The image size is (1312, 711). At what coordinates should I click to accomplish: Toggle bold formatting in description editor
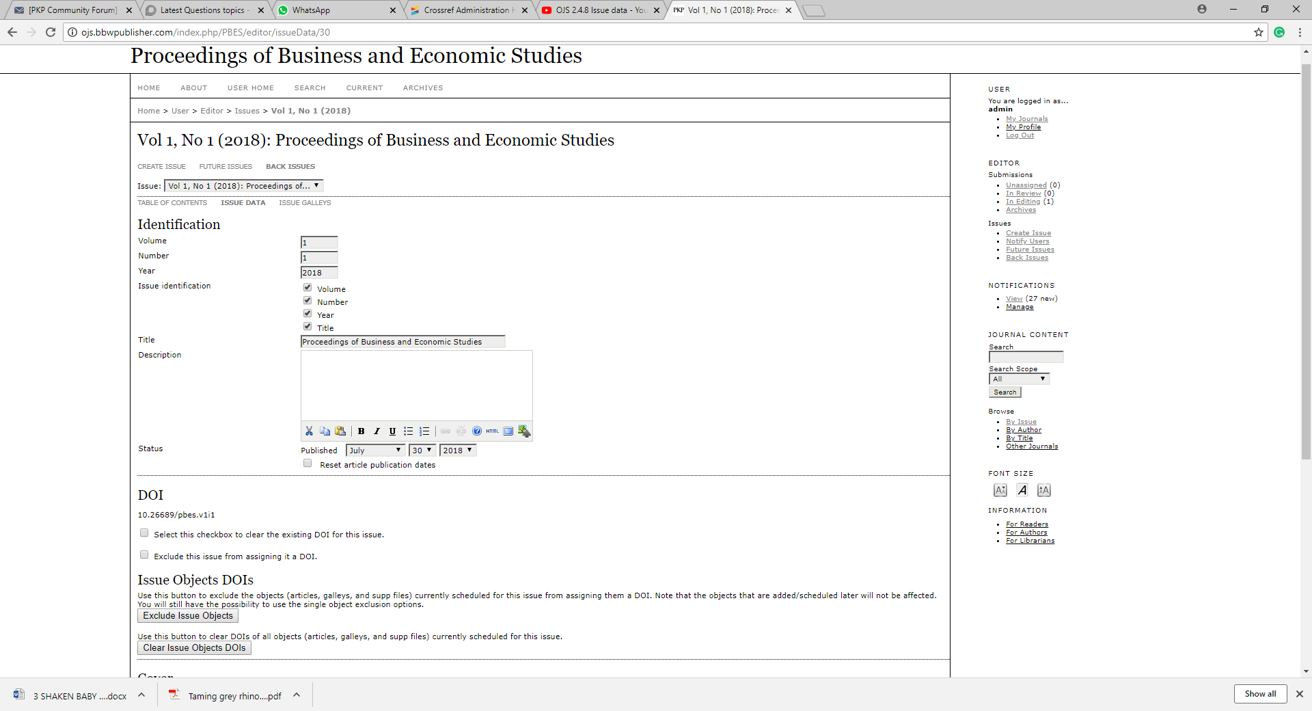coord(361,431)
